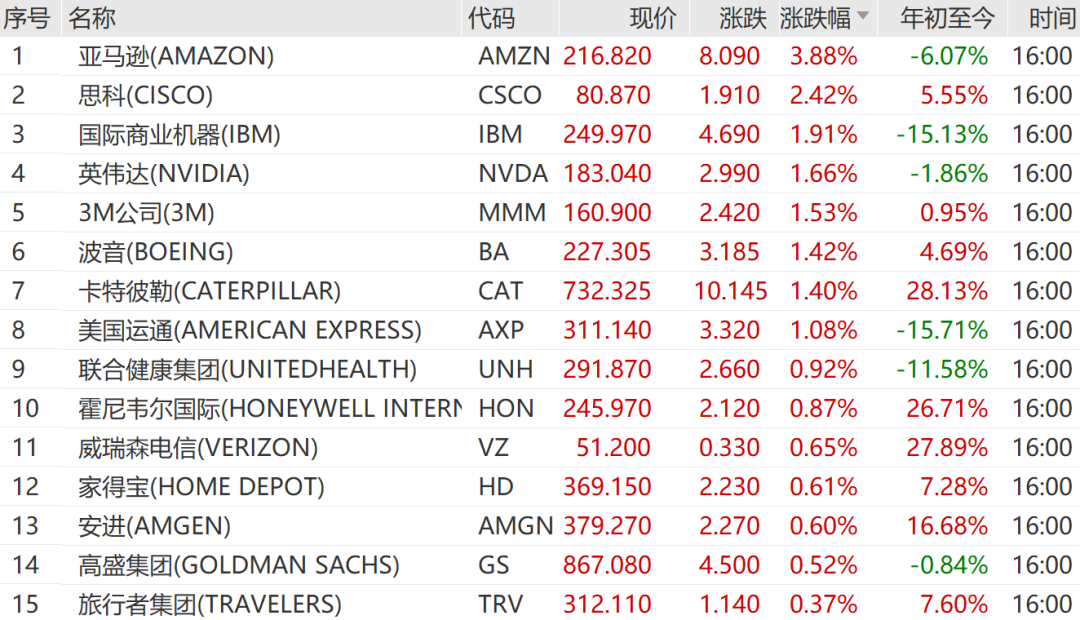Screen dimensions: 1080x620
Task: Select the TRV ticker code
Action: [501, 604]
